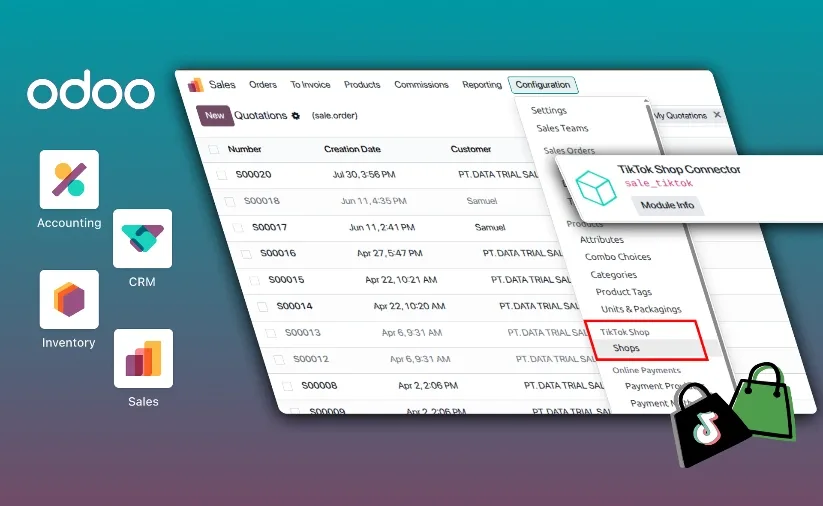Image resolution: width=823 pixels, height=506 pixels.
Task: Collapse the Configuration dropdown menu
Action: (x=543, y=85)
